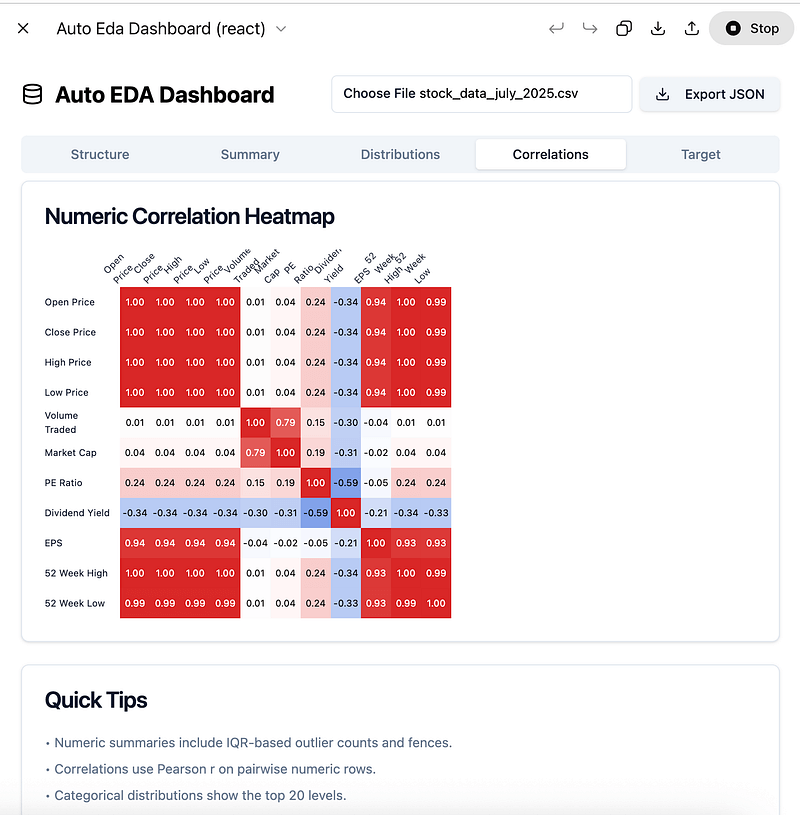The image size is (800, 815).
Task: Click the 52 Week Low row label
Action: pyautogui.click(x=75, y=603)
